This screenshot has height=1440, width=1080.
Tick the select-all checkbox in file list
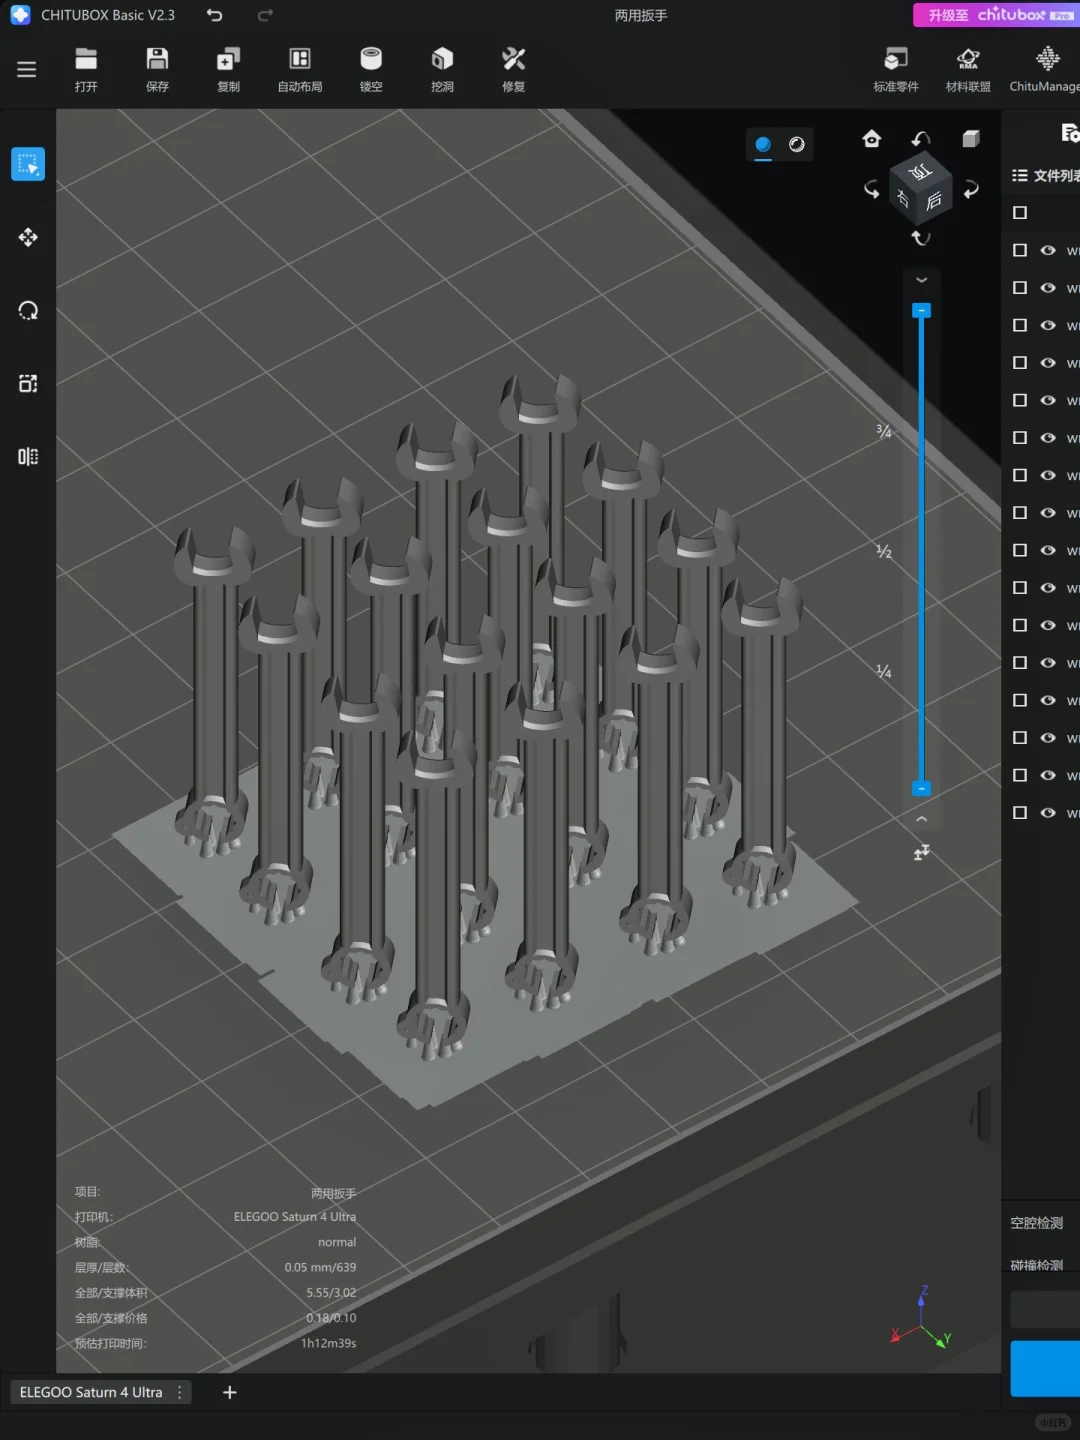[x=1020, y=212]
